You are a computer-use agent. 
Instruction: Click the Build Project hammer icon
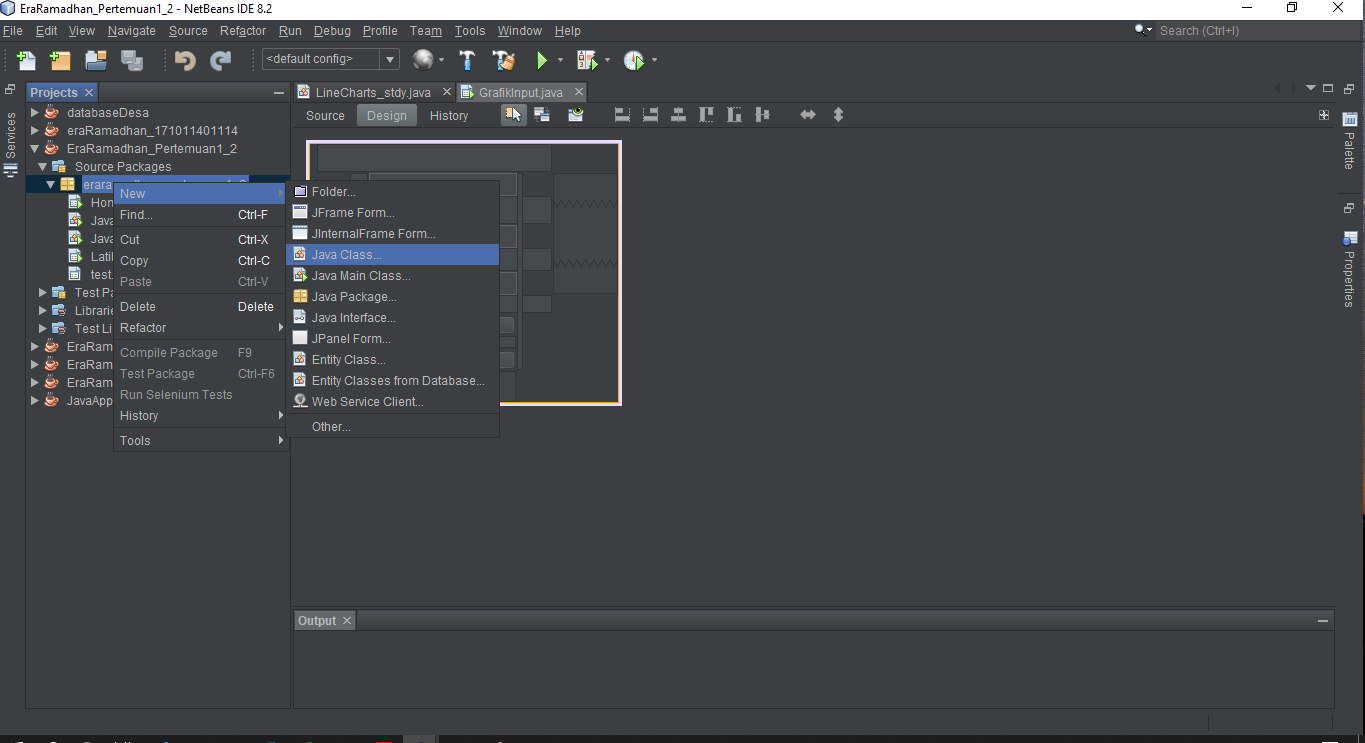(x=467, y=60)
